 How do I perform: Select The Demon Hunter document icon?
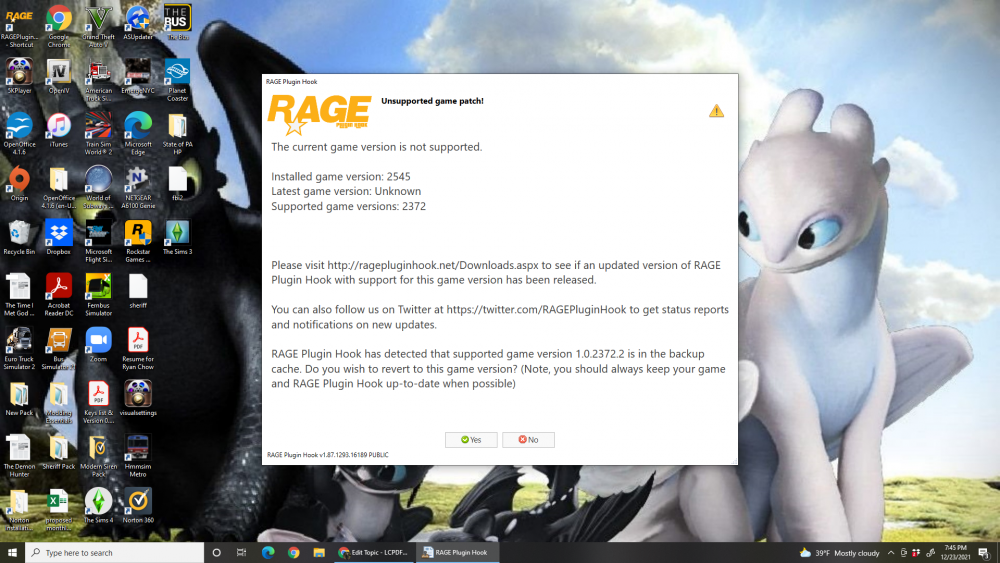click(x=19, y=455)
